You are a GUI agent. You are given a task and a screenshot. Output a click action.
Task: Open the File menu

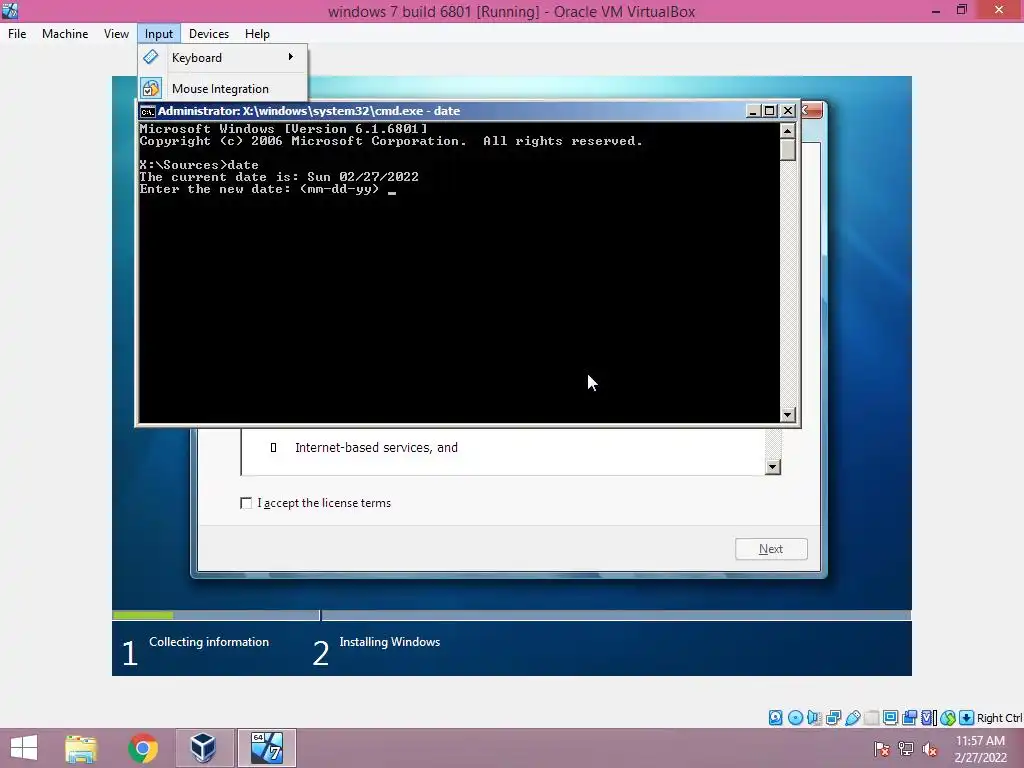pyautogui.click(x=17, y=33)
